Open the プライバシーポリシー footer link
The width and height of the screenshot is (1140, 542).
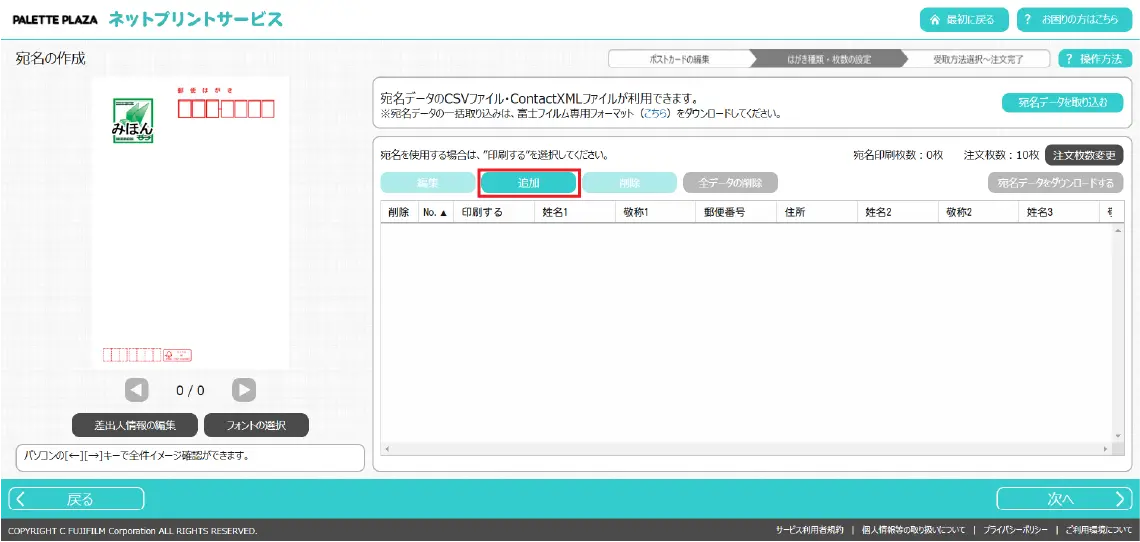coord(1014,530)
